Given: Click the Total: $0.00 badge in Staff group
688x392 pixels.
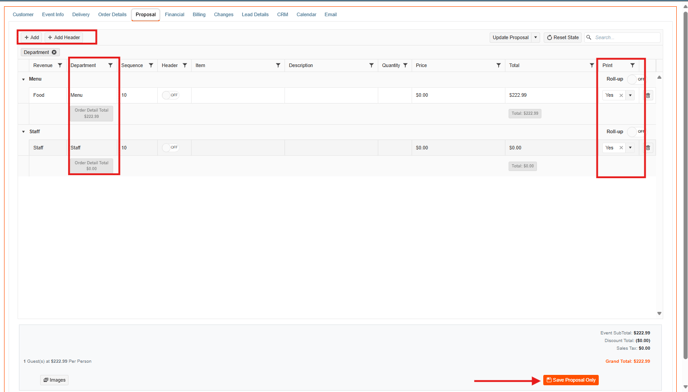Looking at the screenshot, I should 523,166.
